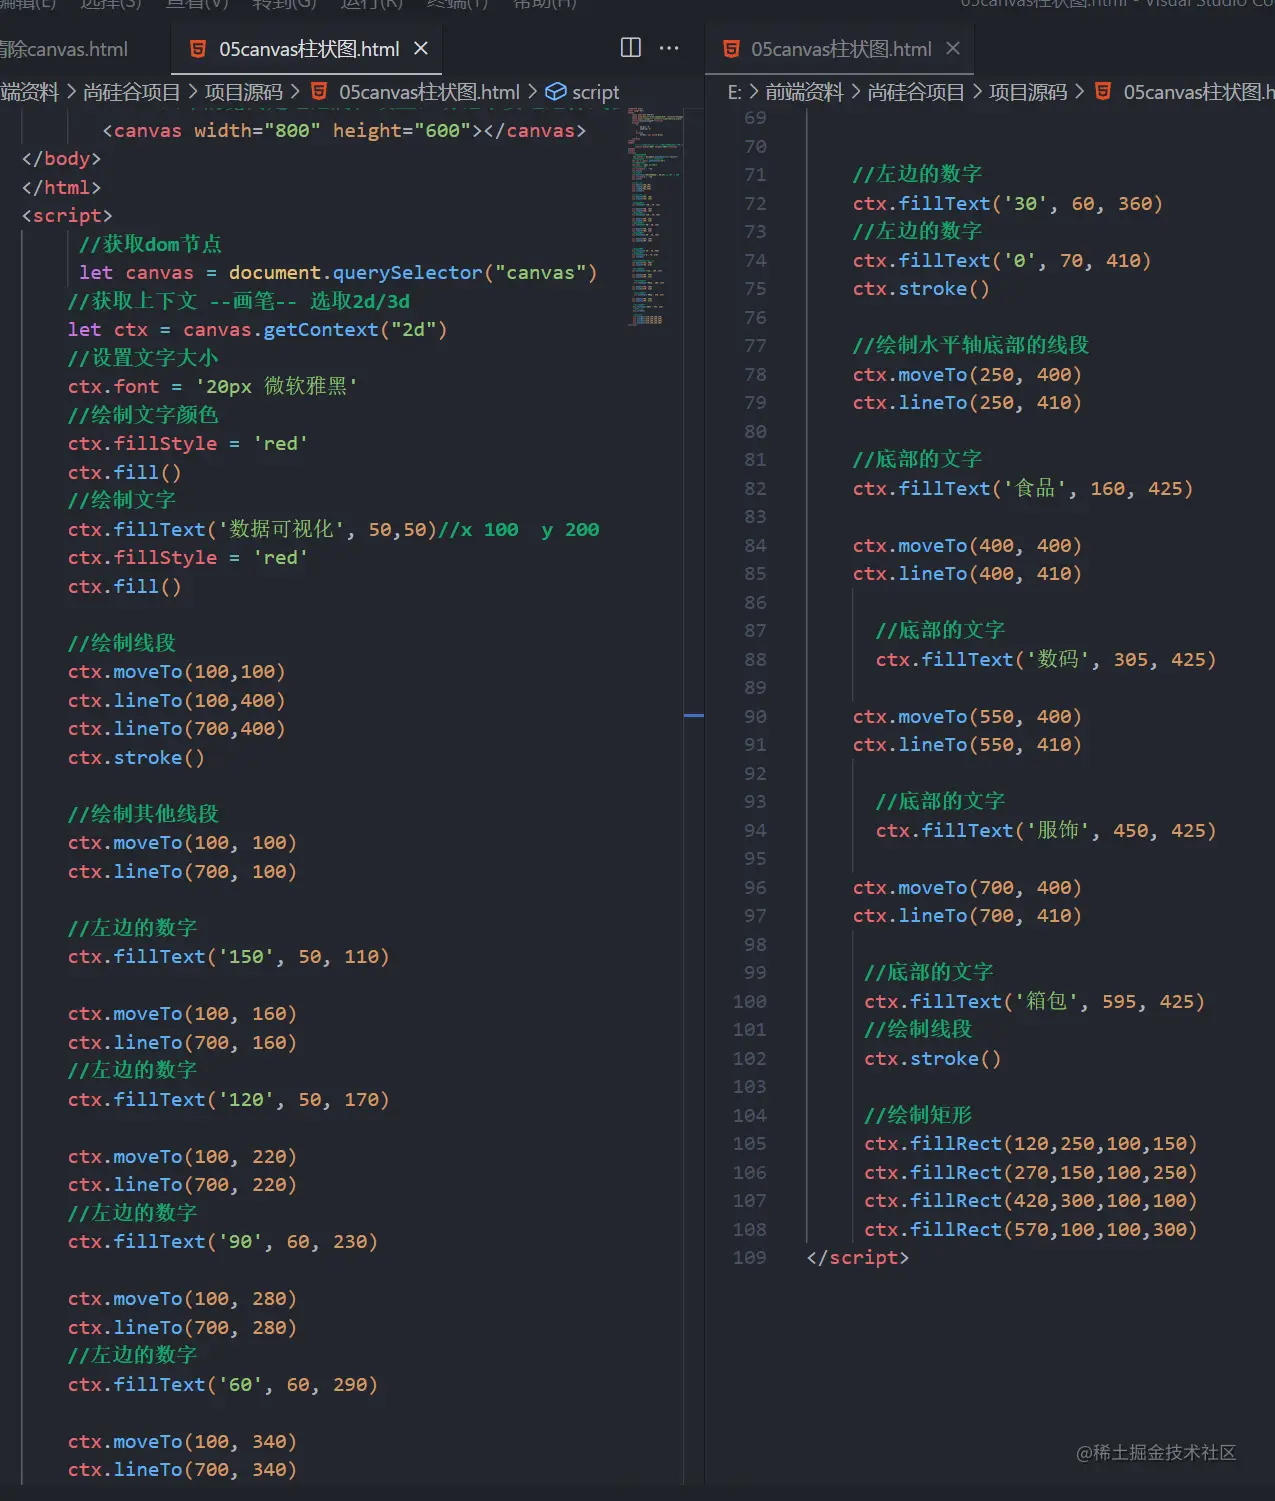Click HTML5 icon on left active tab
1275x1501 pixels.
[x=198, y=48]
